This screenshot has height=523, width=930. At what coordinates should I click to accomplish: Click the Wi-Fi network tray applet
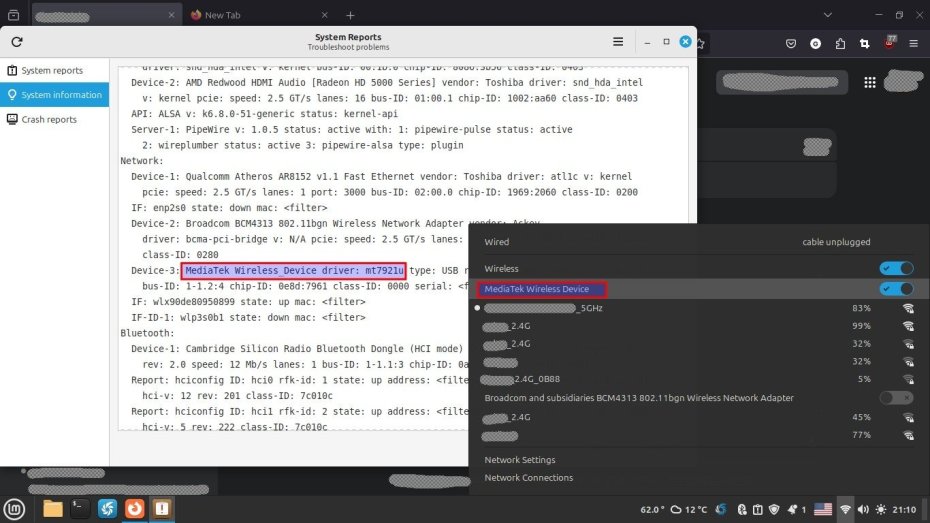845,509
